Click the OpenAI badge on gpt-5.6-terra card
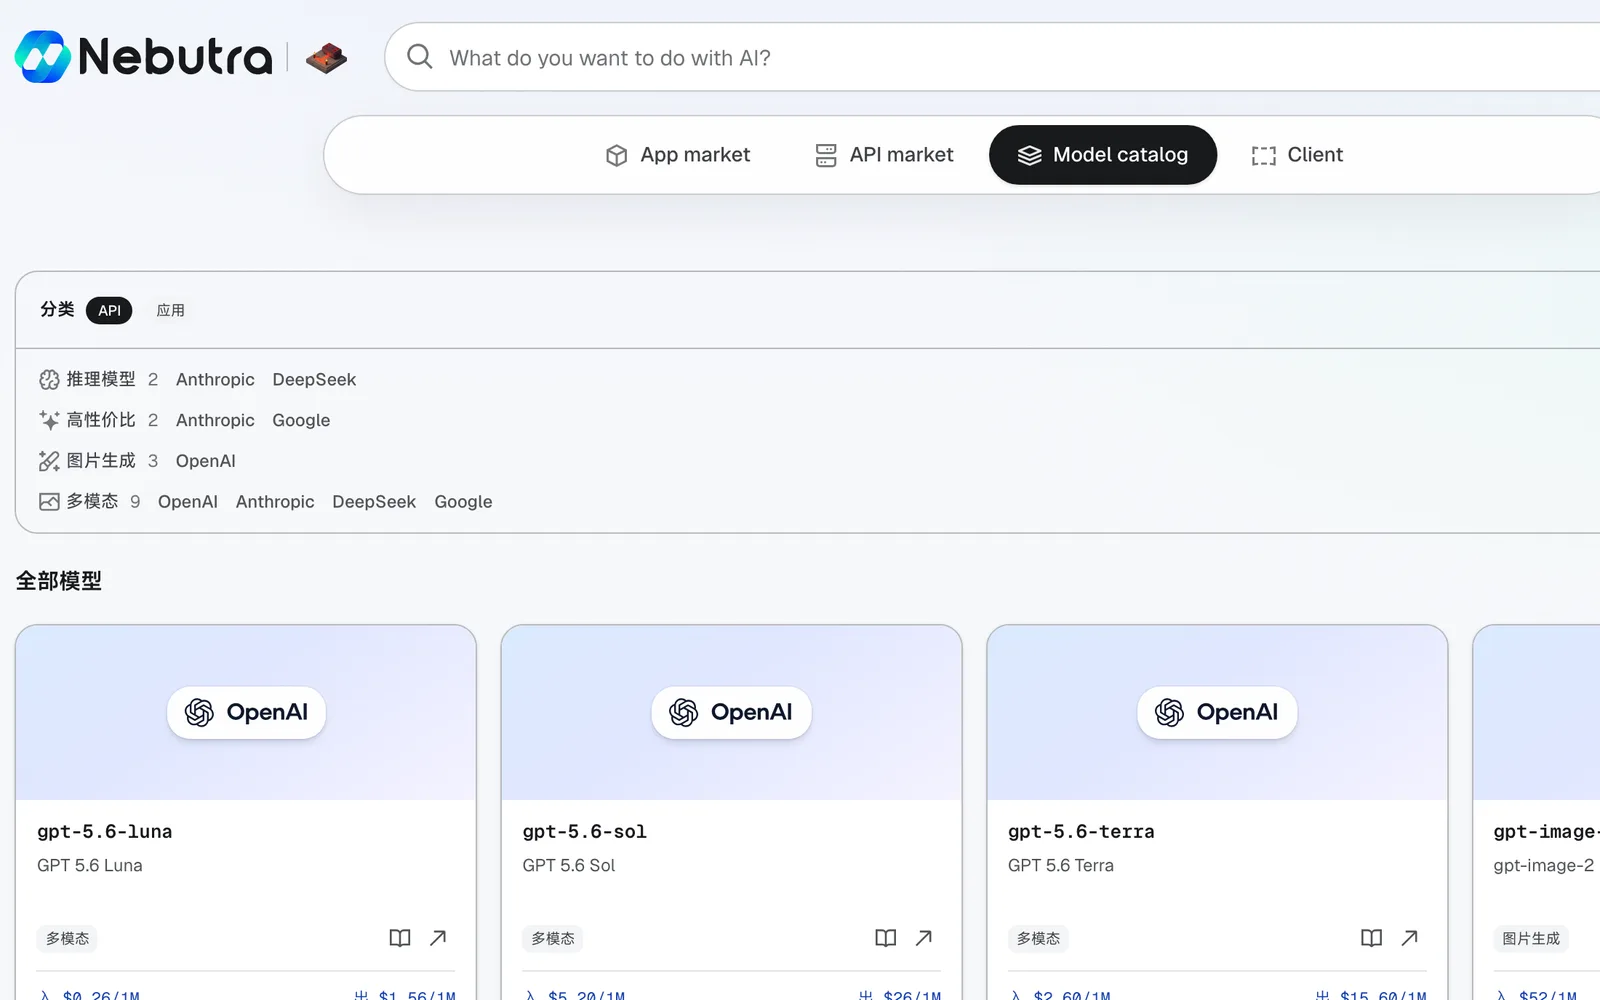The width and height of the screenshot is (1600, 1000). [1217, 713]
